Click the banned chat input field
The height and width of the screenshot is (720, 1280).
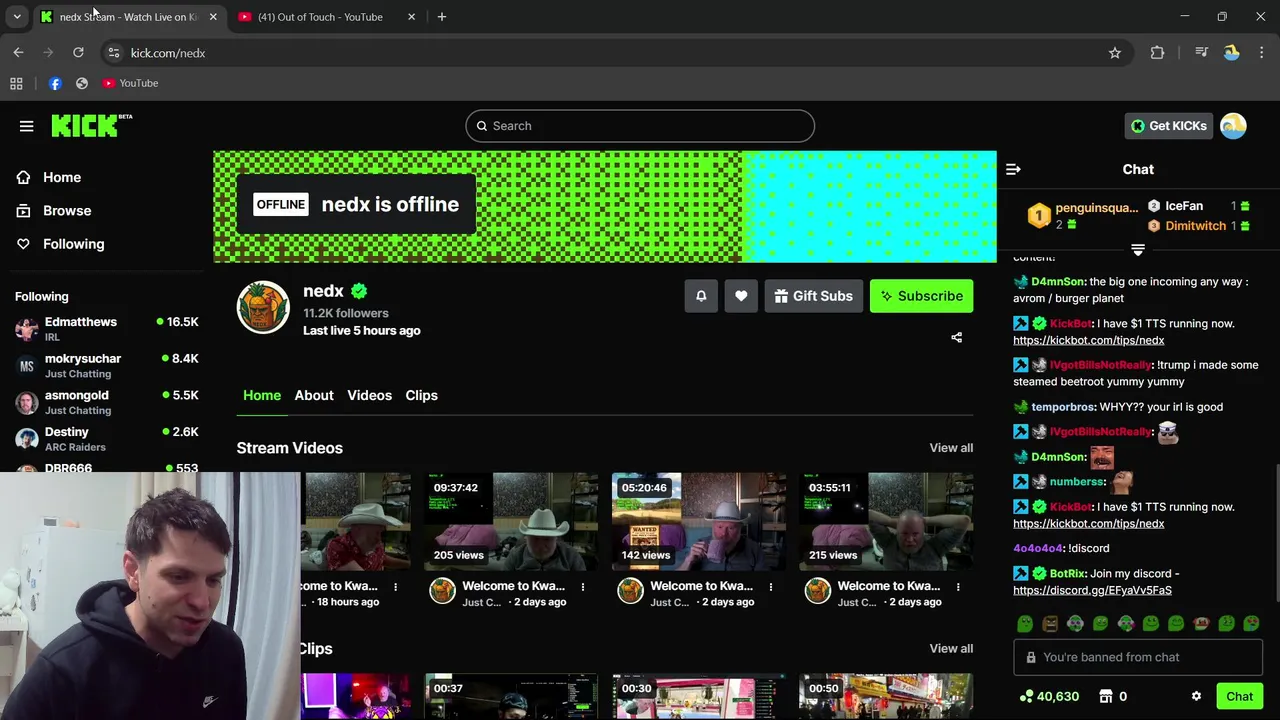(1138, 657)
